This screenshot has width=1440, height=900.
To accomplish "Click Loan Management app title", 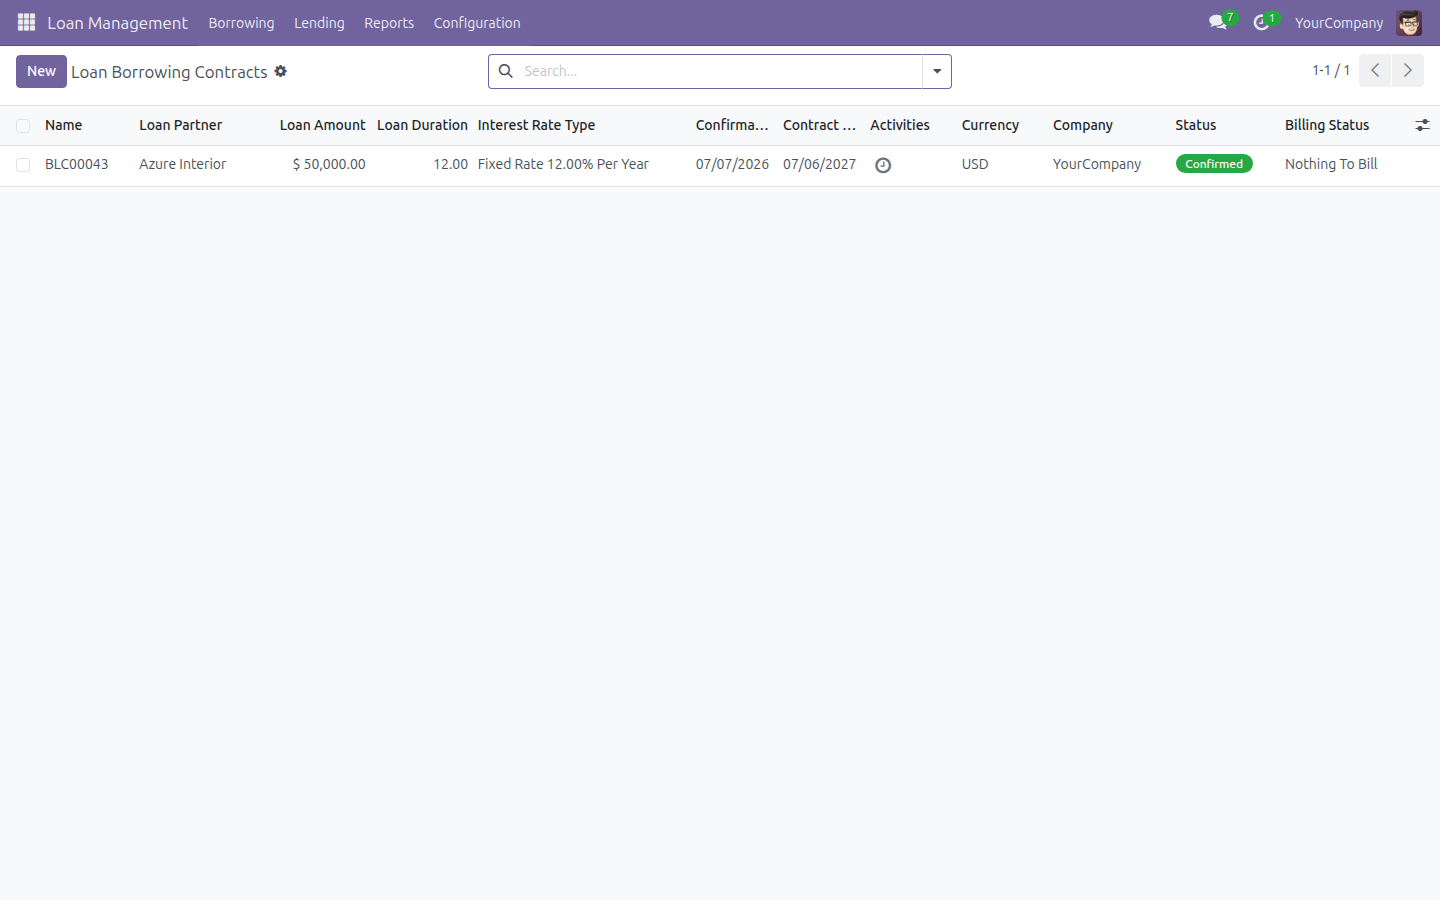I will (x=117, y=22).
